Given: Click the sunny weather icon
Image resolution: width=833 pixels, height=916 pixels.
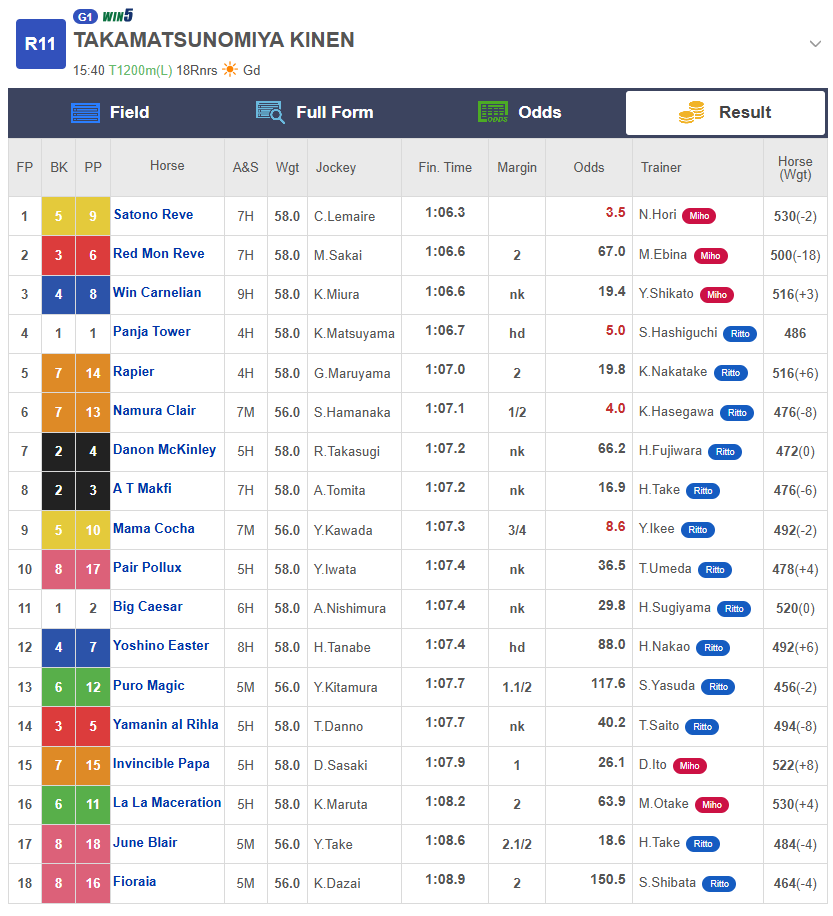Looking at the screenshot, I should point(230,70).
